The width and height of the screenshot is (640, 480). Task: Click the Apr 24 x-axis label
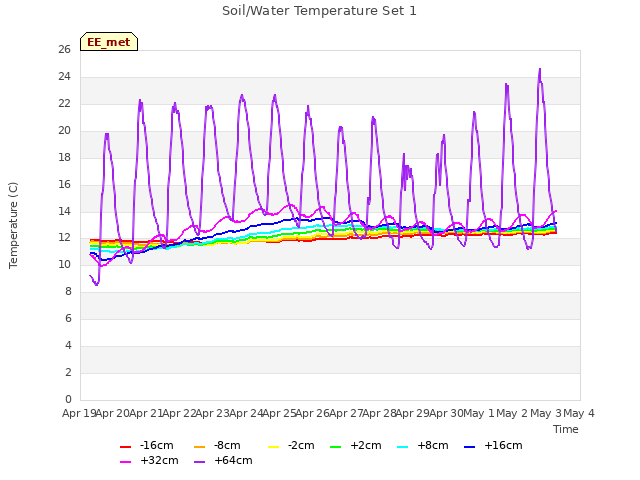click(246, 413)
